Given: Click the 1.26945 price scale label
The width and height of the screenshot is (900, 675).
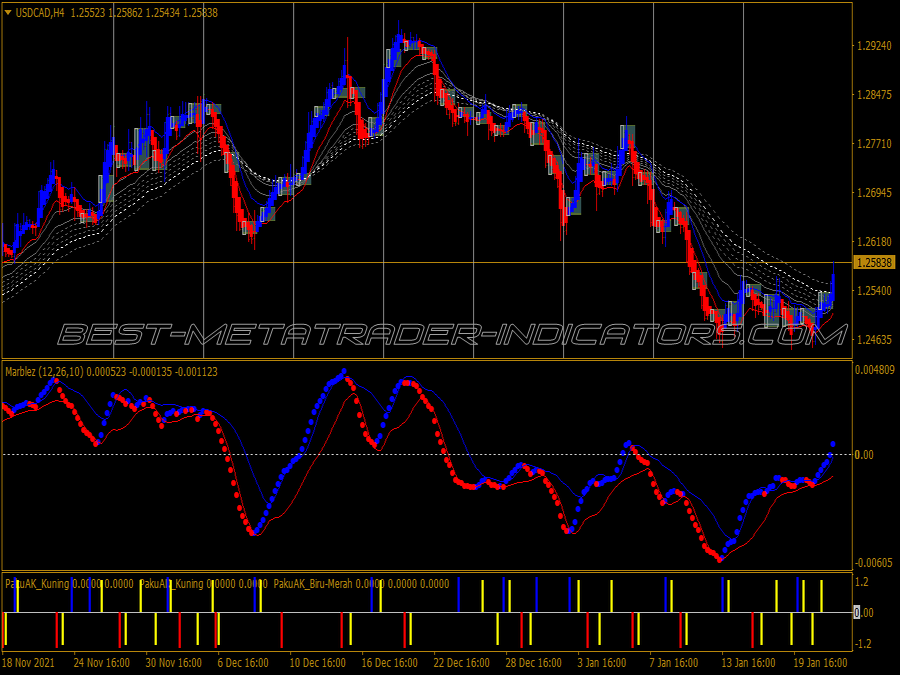Looking at the screenshot, I should (x=874, y=193).
